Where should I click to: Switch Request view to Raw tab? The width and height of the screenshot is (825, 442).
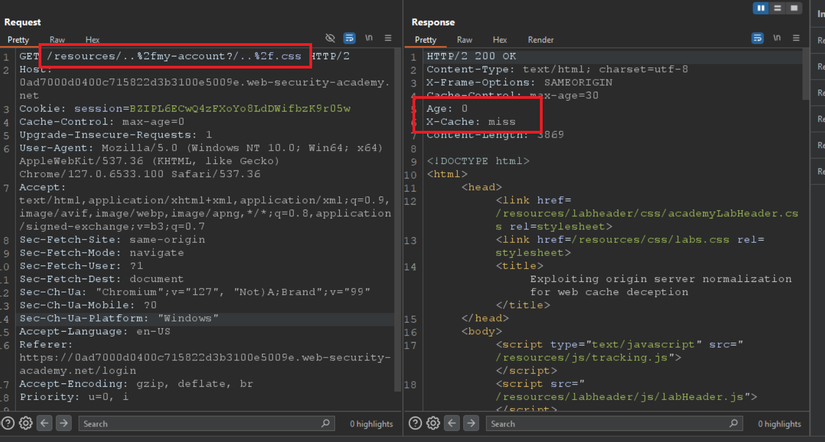click(x=57, y=40)
